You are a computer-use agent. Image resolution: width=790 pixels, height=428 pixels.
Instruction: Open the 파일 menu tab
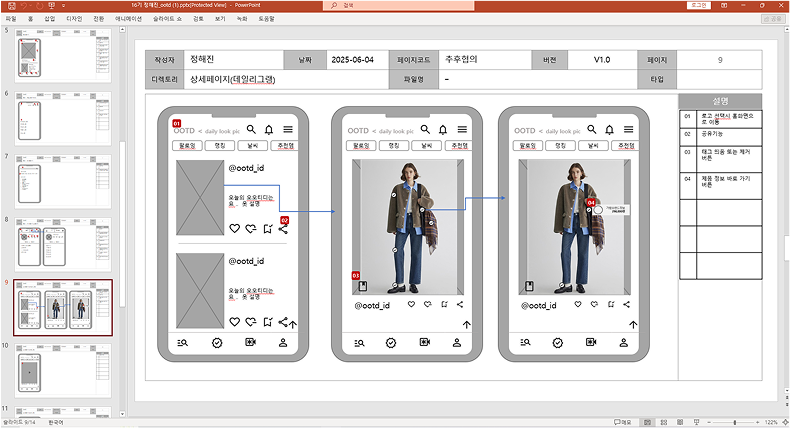click(11, 18)
